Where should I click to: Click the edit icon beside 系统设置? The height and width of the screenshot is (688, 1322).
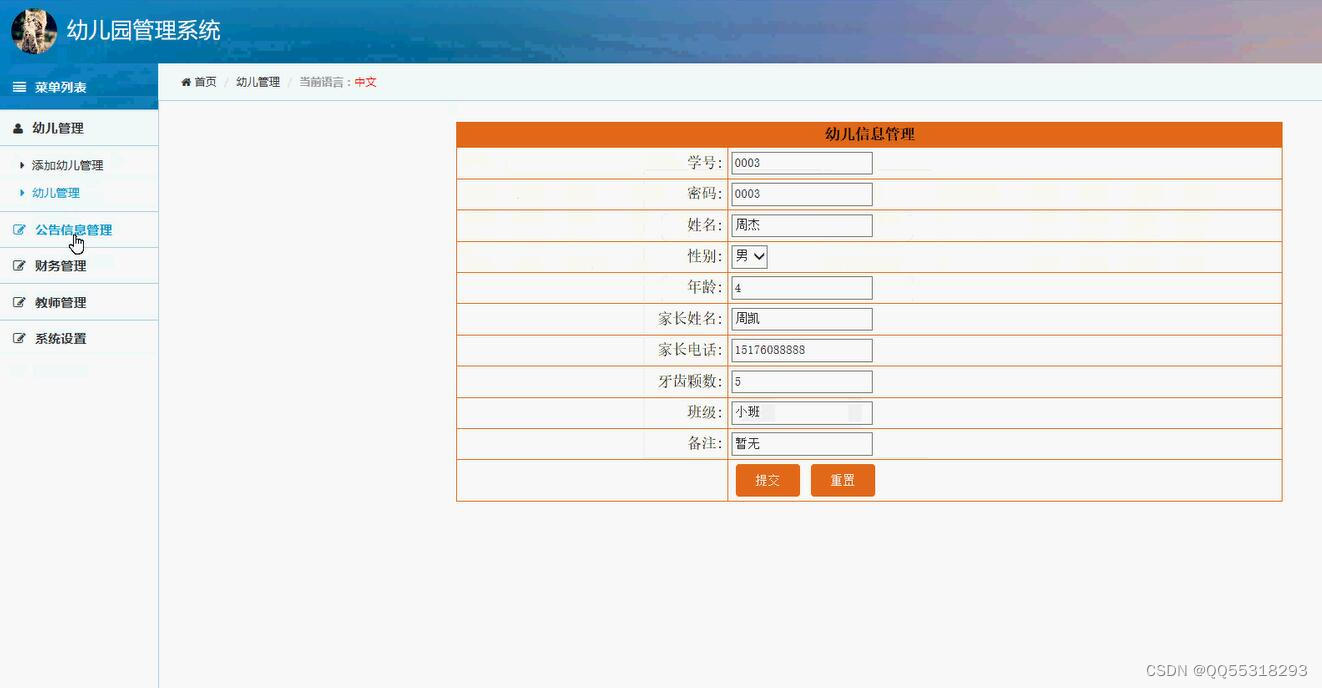[19, 338]
